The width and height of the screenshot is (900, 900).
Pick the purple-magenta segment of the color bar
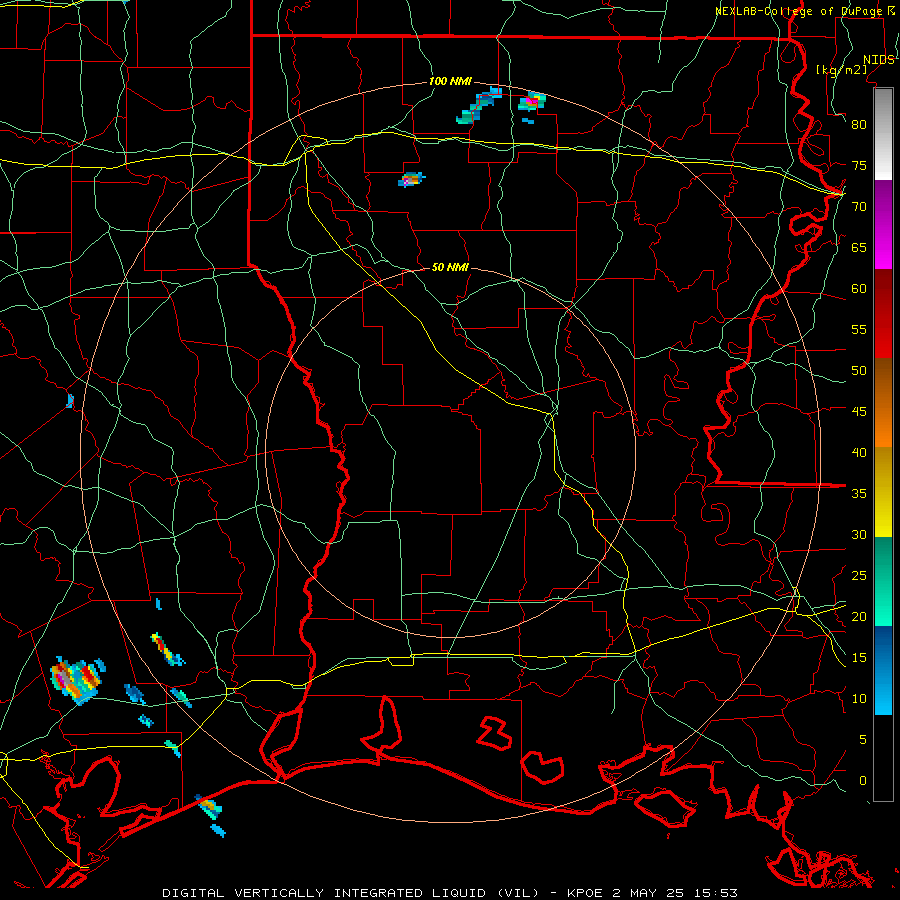point(883,224)
